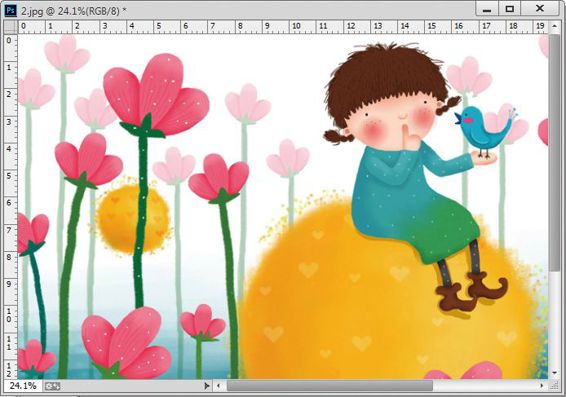The height and width of the screenshot is (397, 566).
Task: Minimize the 2.jpg document window
Action: coord(487,9)
